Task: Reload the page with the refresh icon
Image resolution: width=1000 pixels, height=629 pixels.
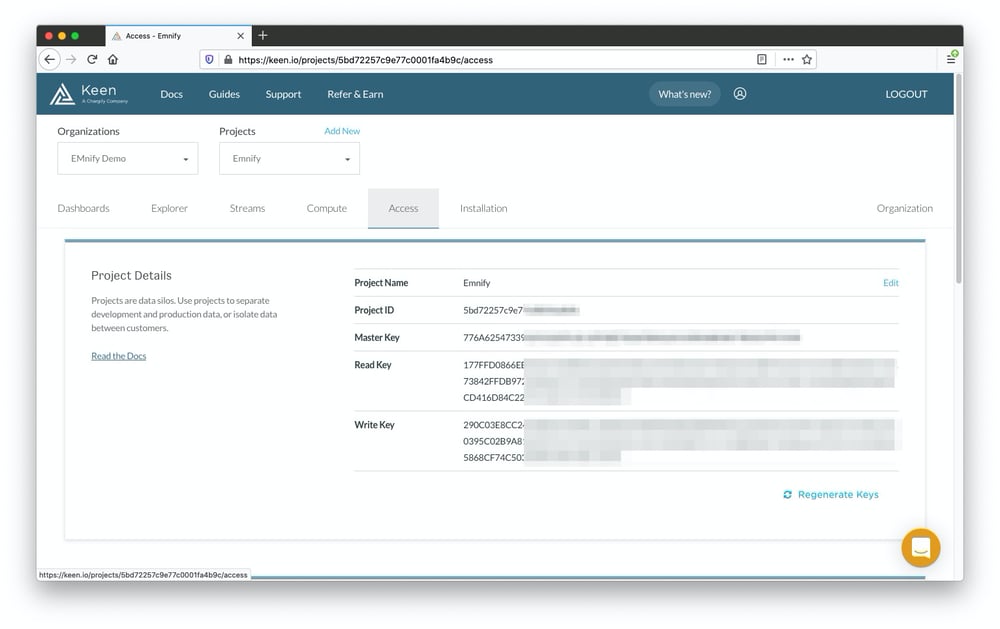Action: tap(92, 59)
